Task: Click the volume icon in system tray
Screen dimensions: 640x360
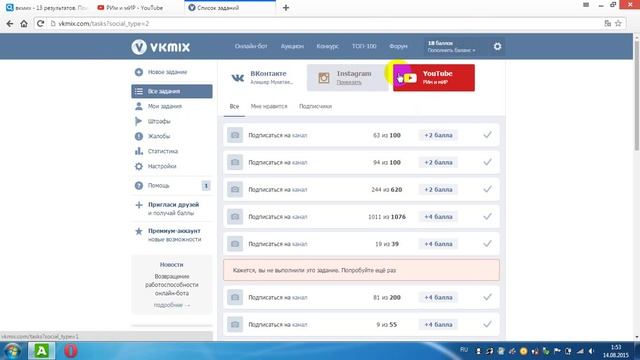Action: pyautogui.click(x=591, y=351)
